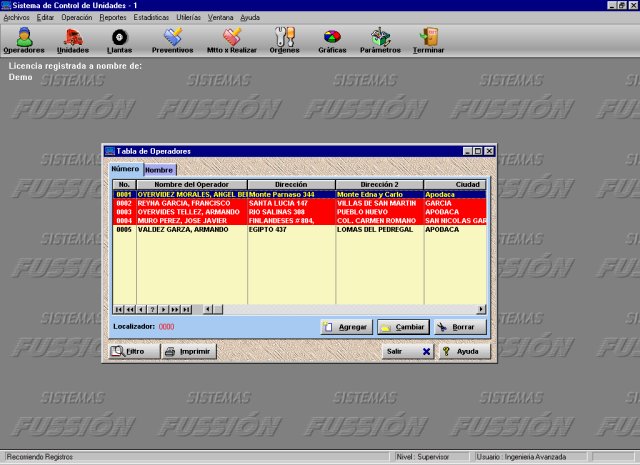The image size is (640, 465).
Task: Open Mtto x Realizar icon
Action: click(232, 40)
